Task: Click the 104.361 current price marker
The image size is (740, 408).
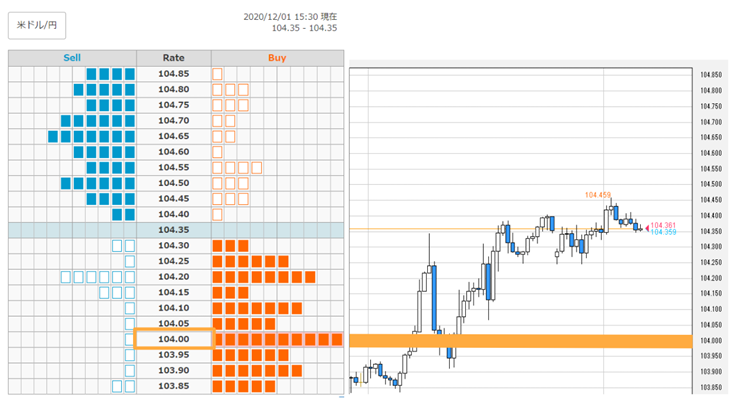Action: point(663,225)
